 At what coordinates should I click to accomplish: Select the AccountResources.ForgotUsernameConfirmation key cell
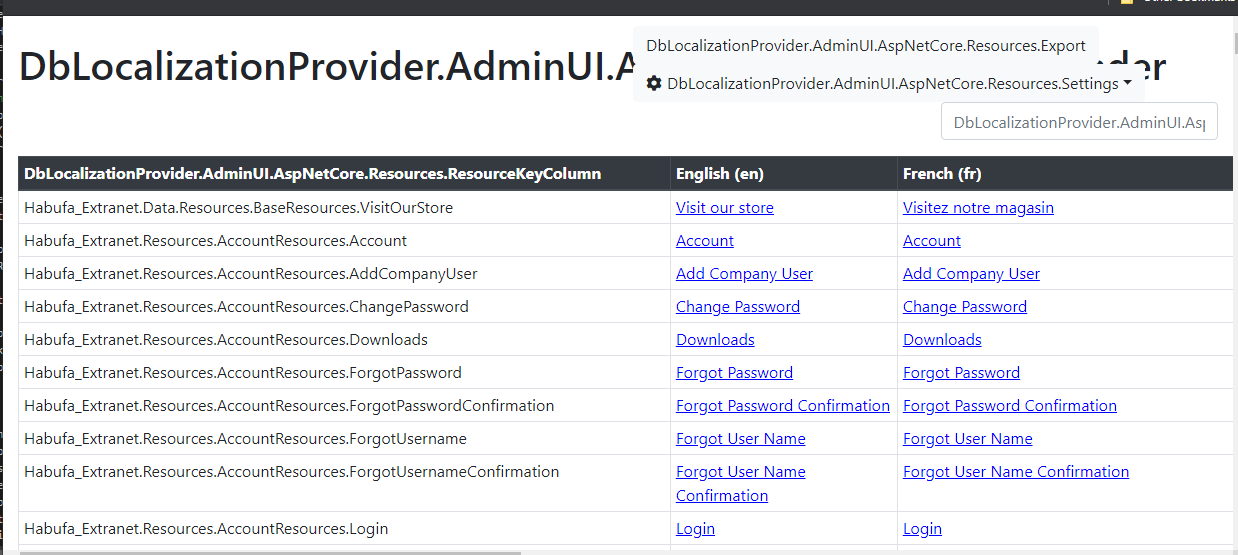(344, 484)
